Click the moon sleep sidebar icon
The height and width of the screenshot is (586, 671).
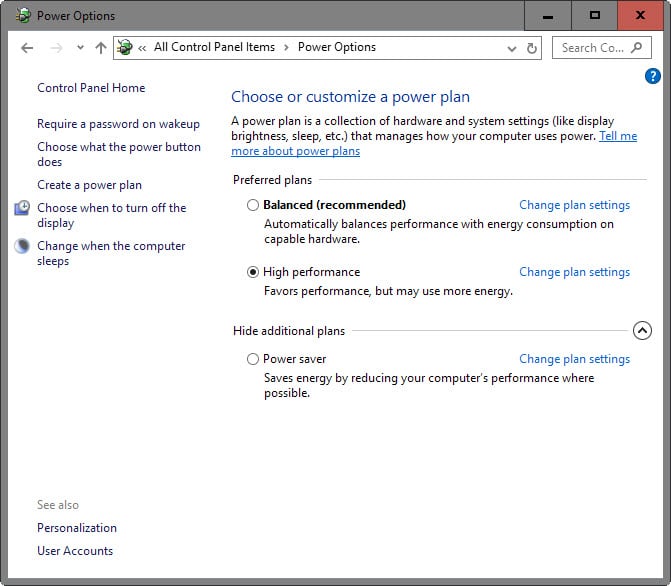(x=22, y=246)
